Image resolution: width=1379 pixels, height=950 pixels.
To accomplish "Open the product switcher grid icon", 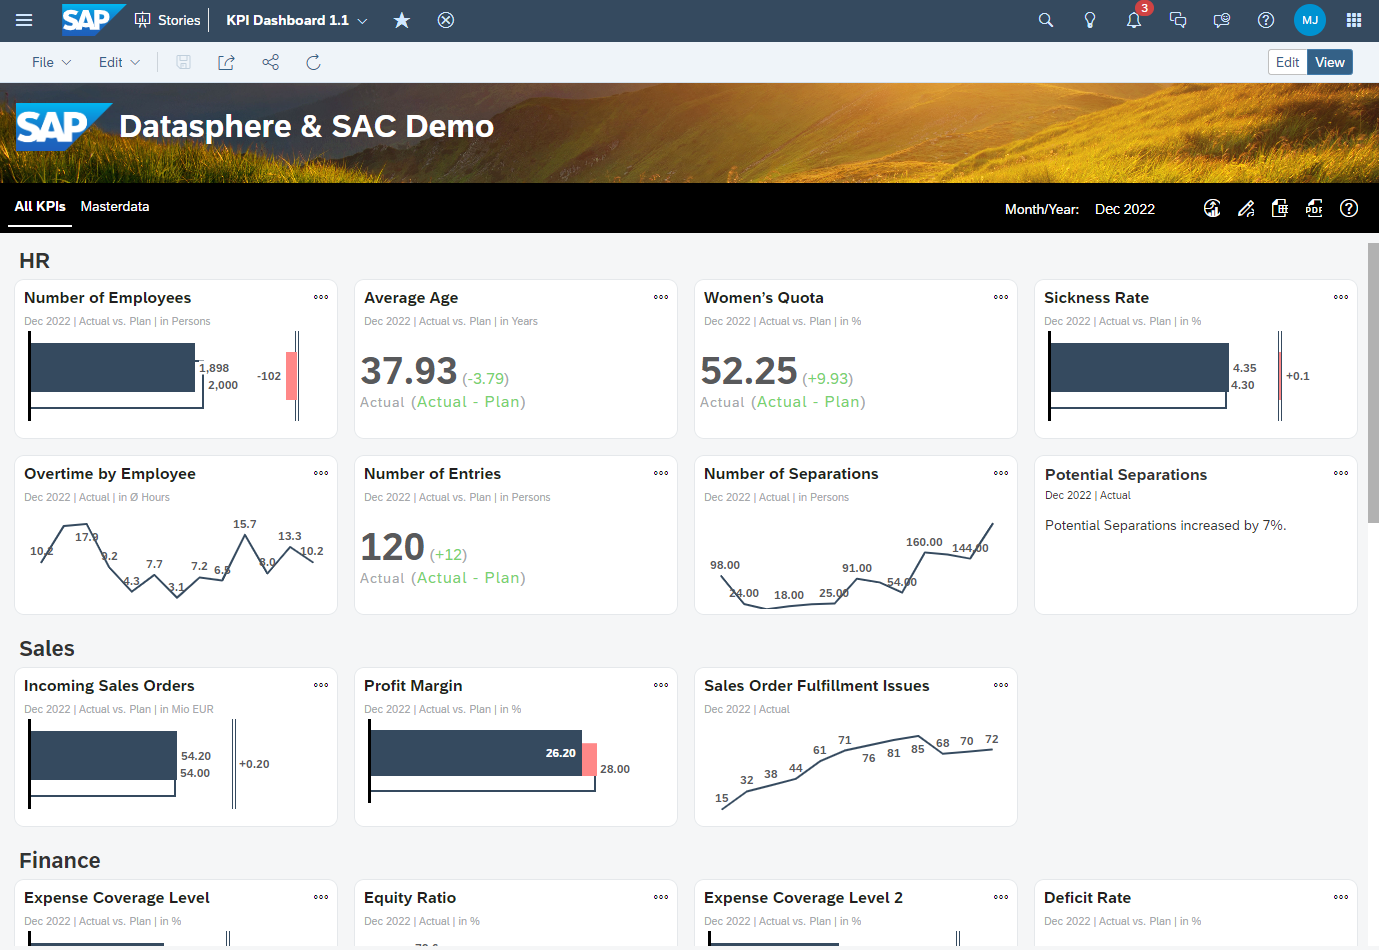I will pos(1354,20).
